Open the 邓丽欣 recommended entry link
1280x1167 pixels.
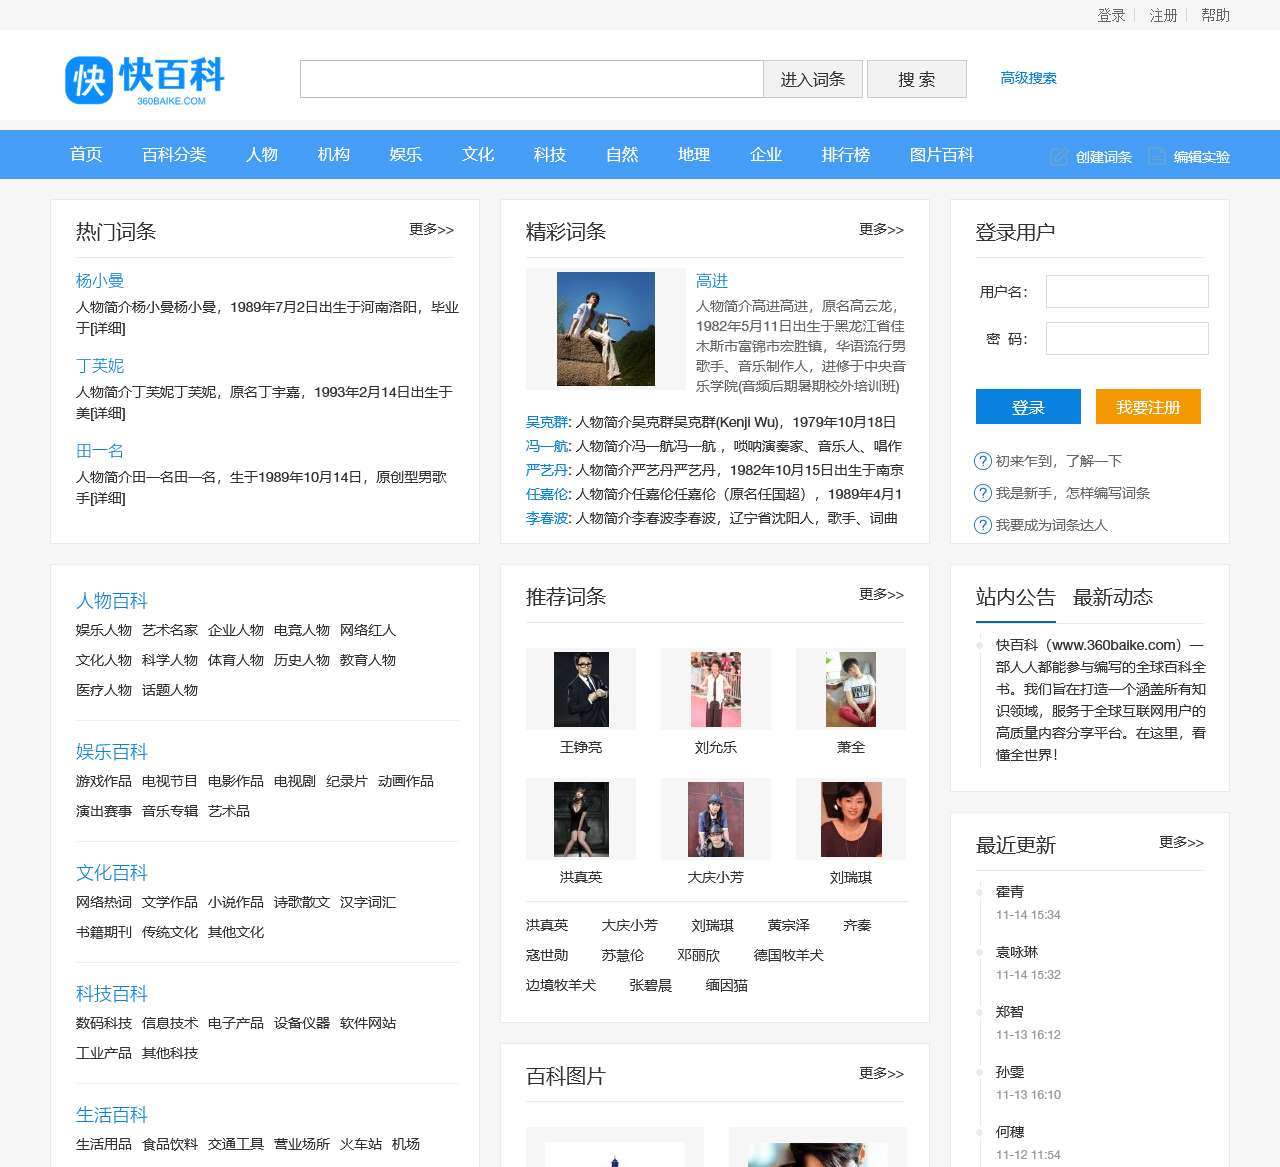699,955
